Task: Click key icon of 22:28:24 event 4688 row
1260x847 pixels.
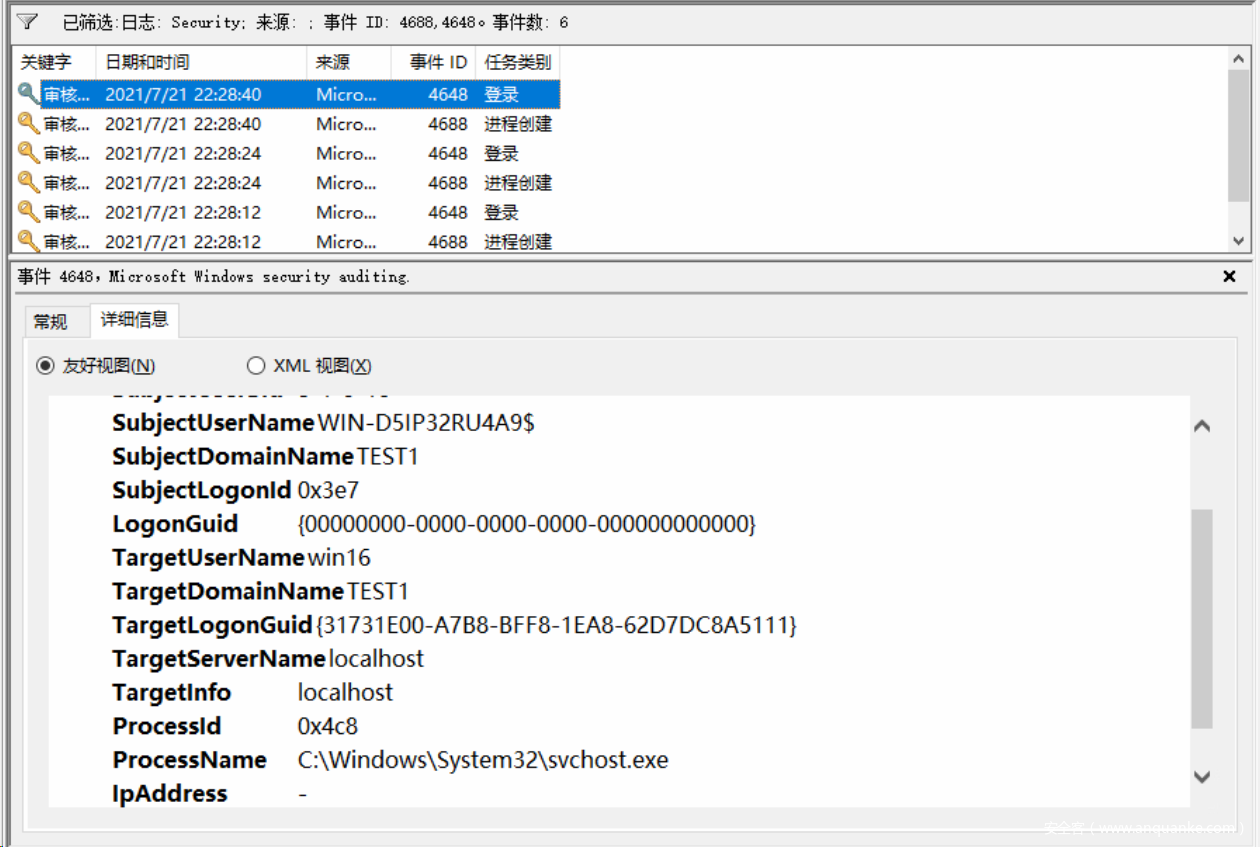Action: (28, 183)
